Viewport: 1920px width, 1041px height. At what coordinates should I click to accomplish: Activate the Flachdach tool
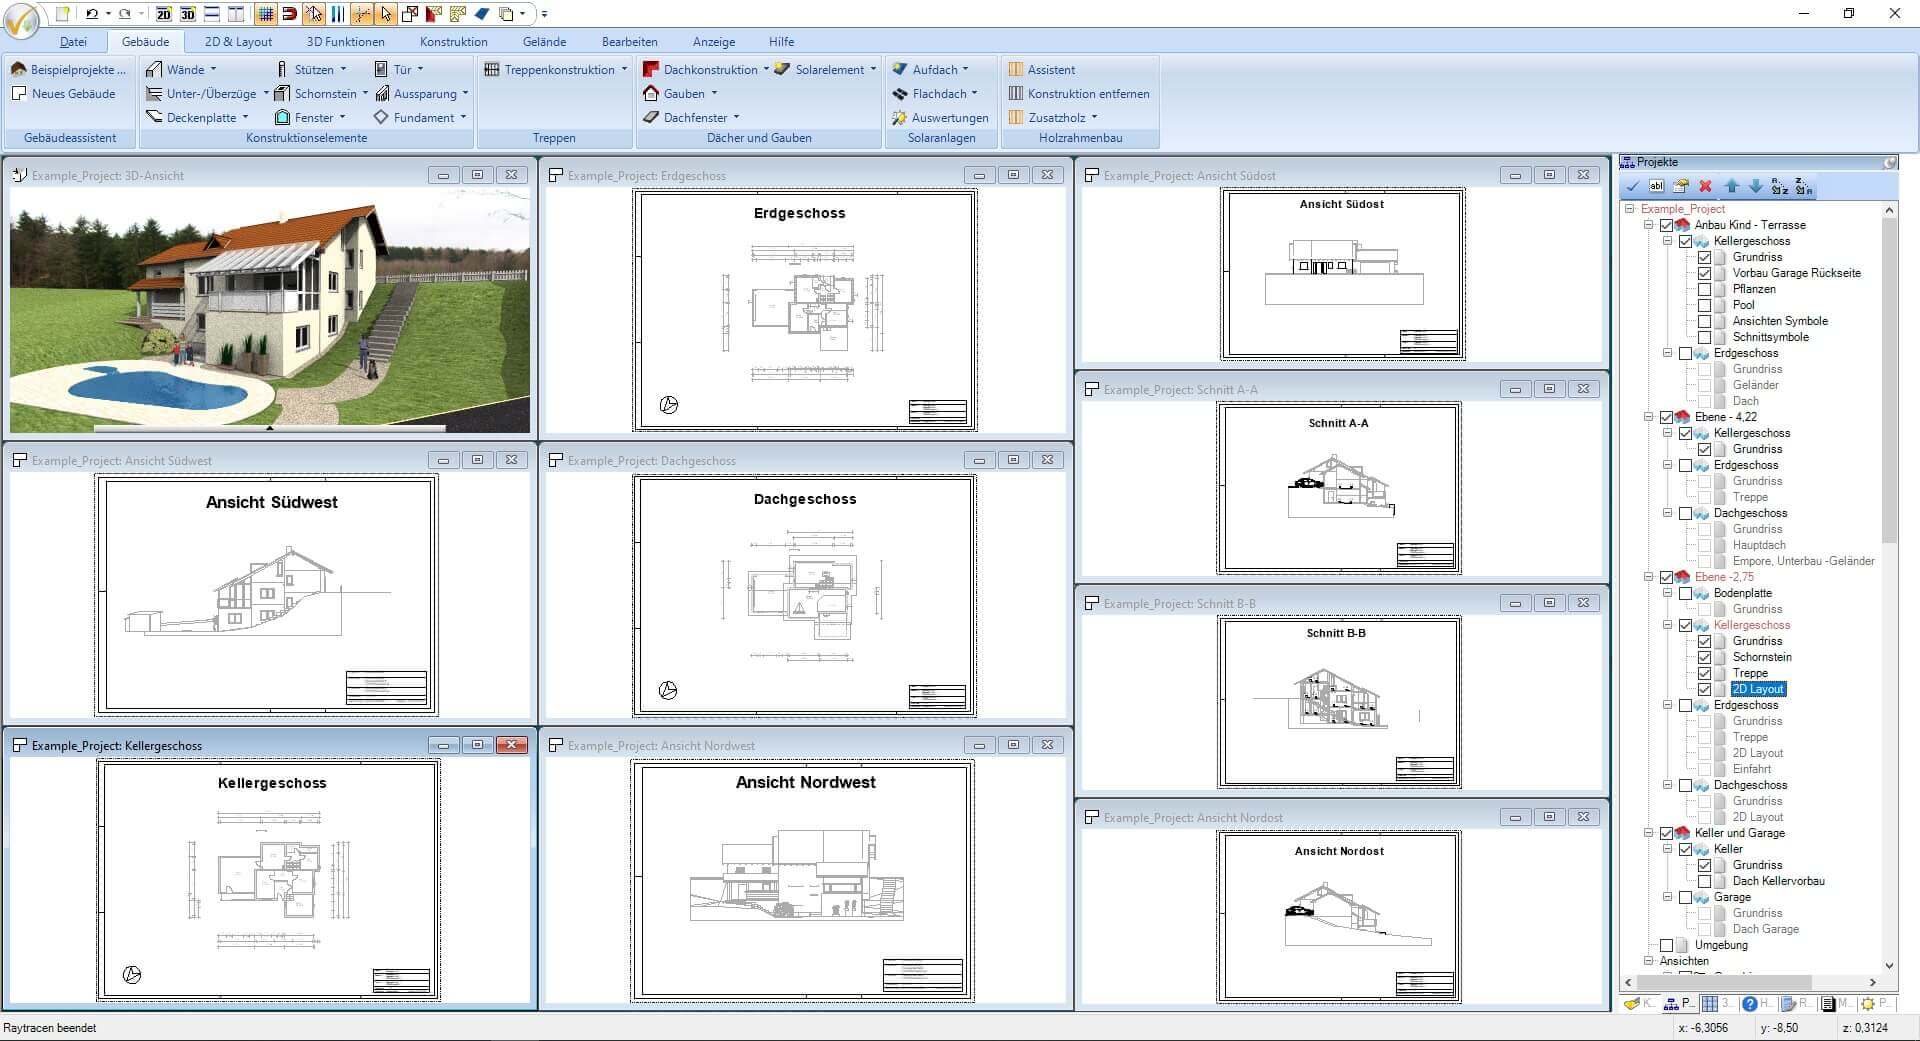pyautogui.click(x=936, y=93)
